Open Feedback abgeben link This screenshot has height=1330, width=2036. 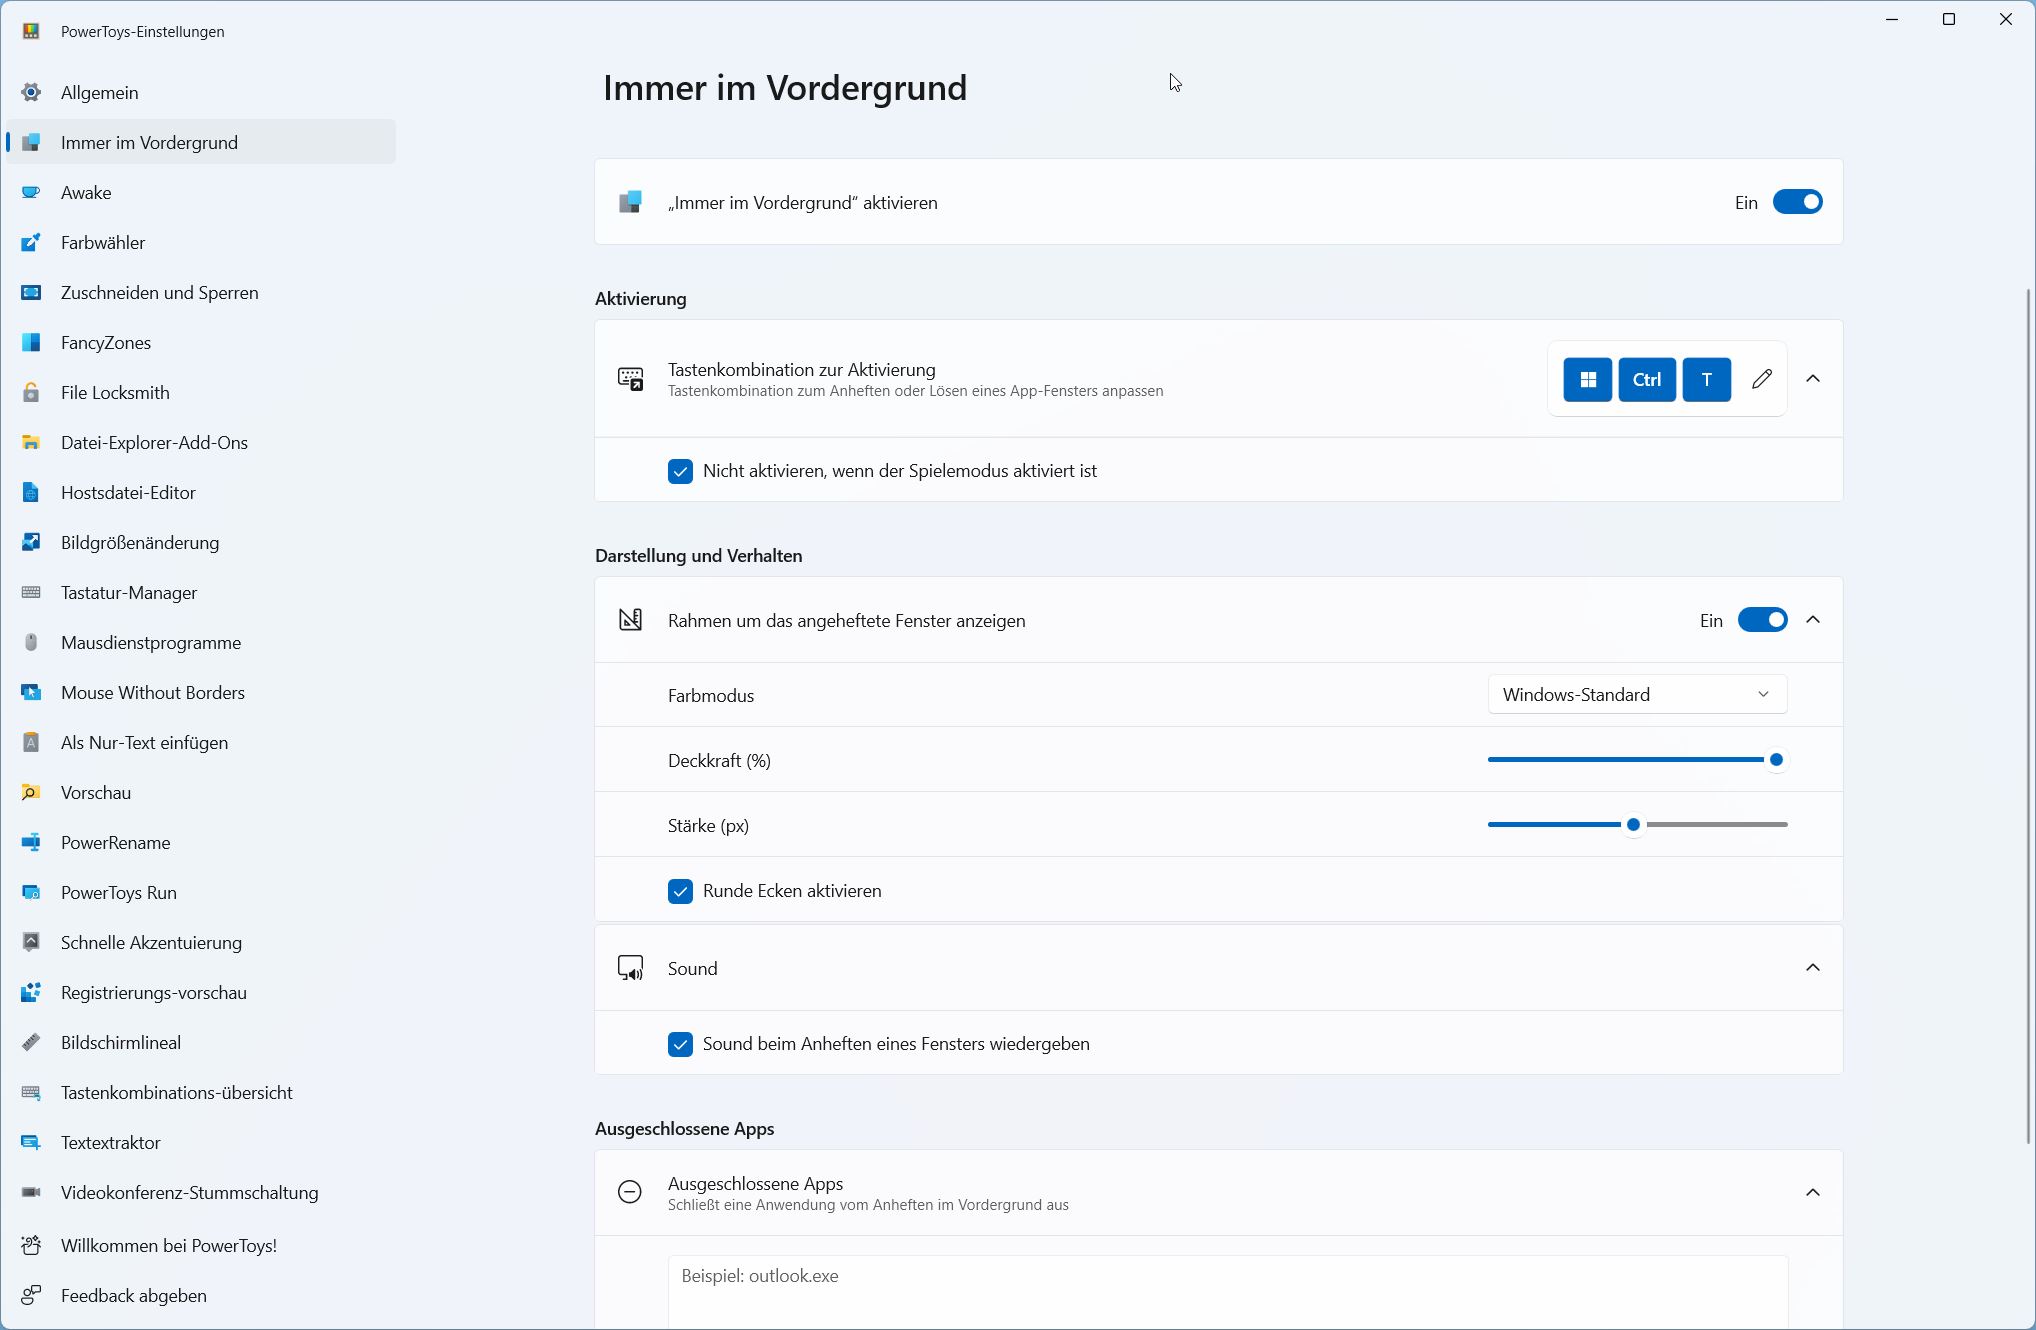pos(134,1296)
